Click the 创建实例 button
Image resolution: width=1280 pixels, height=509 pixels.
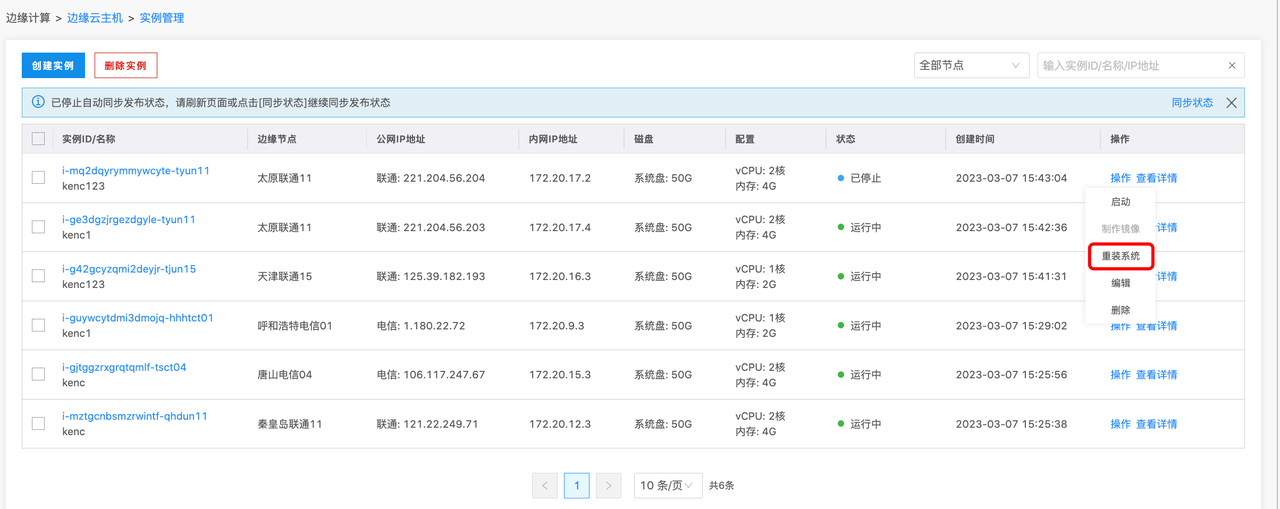53,66
